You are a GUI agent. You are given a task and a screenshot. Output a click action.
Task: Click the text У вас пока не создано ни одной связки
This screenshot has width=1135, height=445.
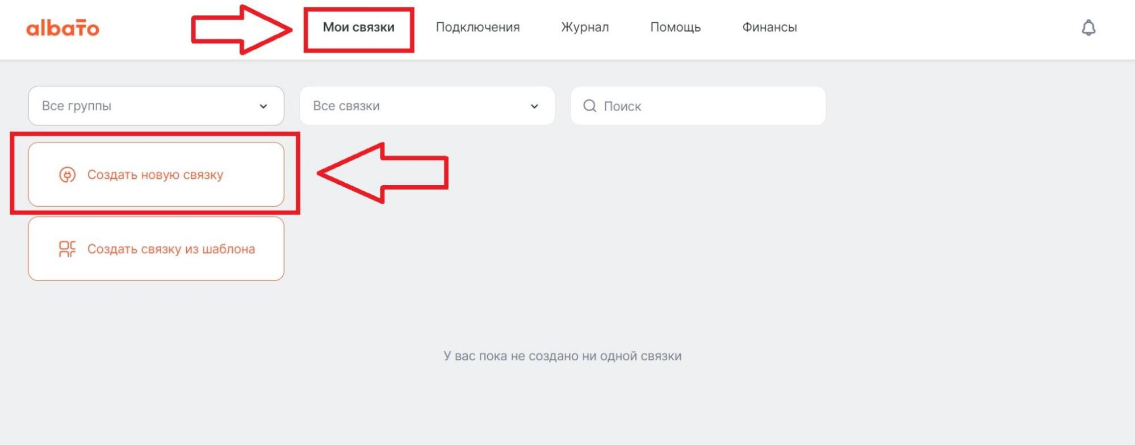[x=562, y=356]
